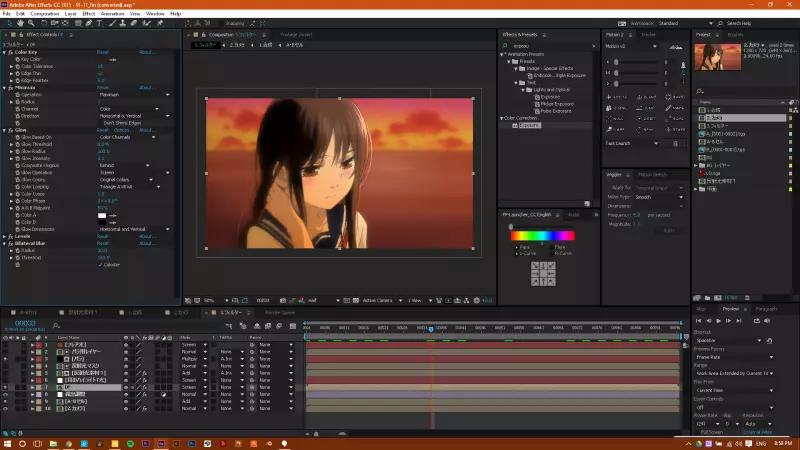Click the Windows Start button

coord(7,444)
